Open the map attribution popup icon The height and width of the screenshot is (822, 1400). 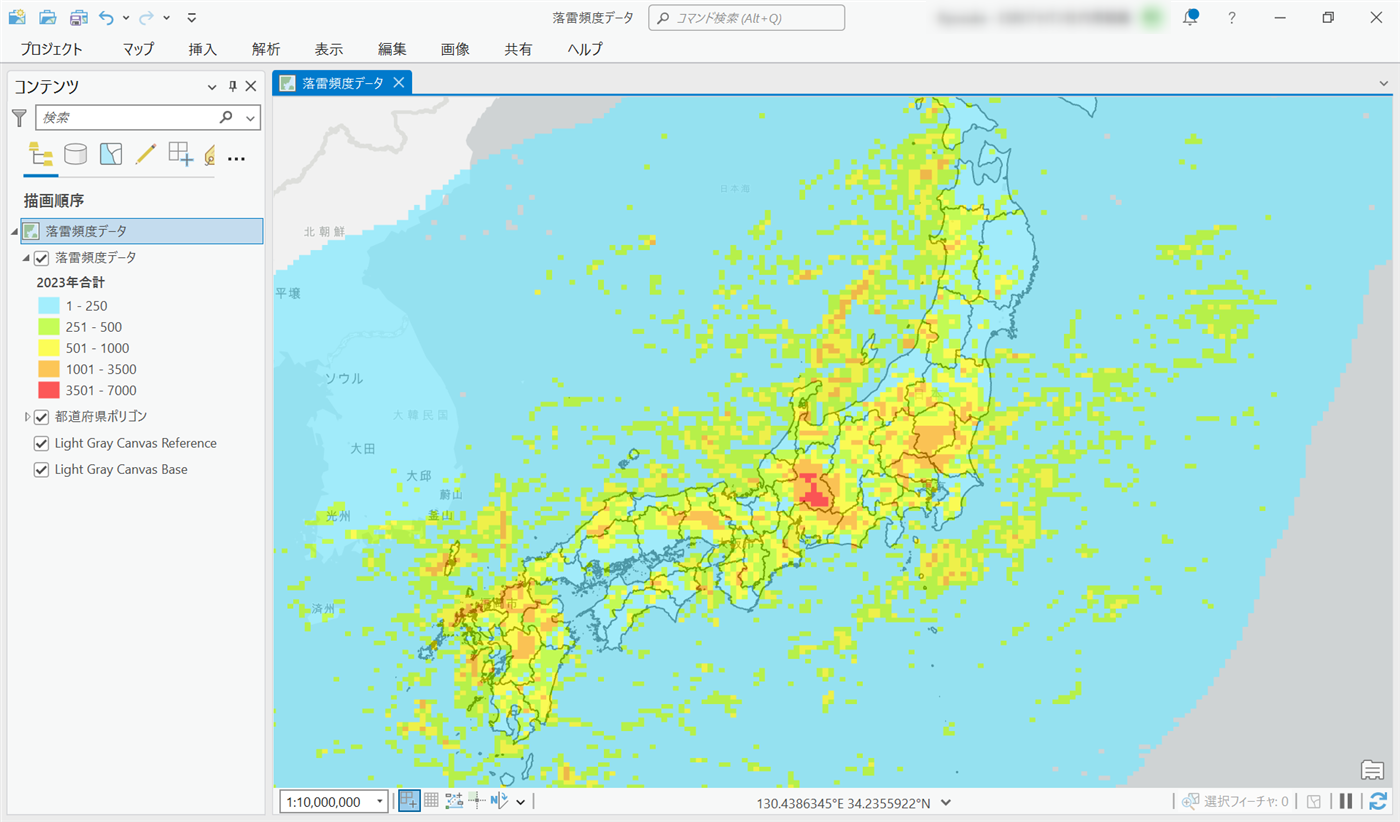tap(1372, 770)
